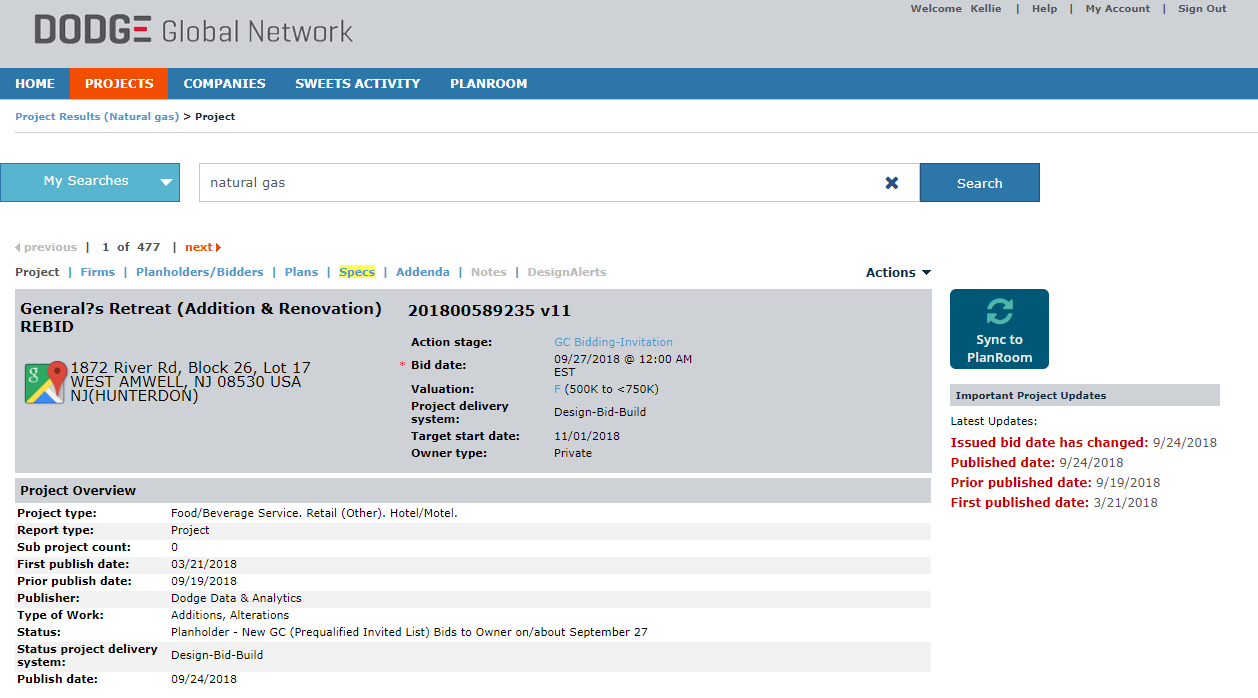Viewport: 1258px width, 698px height.
Task: Sign Out of the account
Action: click(x=1201, y=8)
